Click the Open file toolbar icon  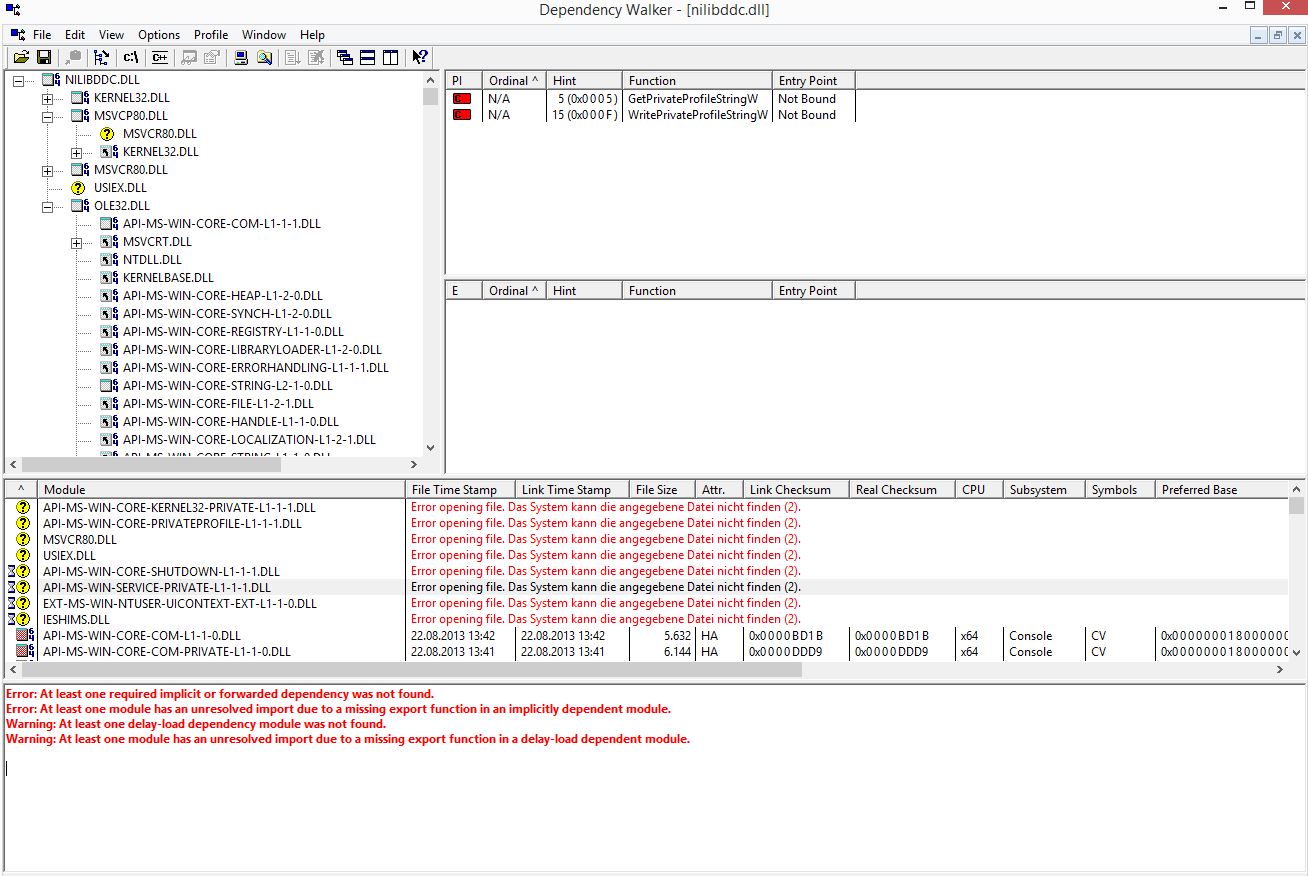click(x=20, y=58)
